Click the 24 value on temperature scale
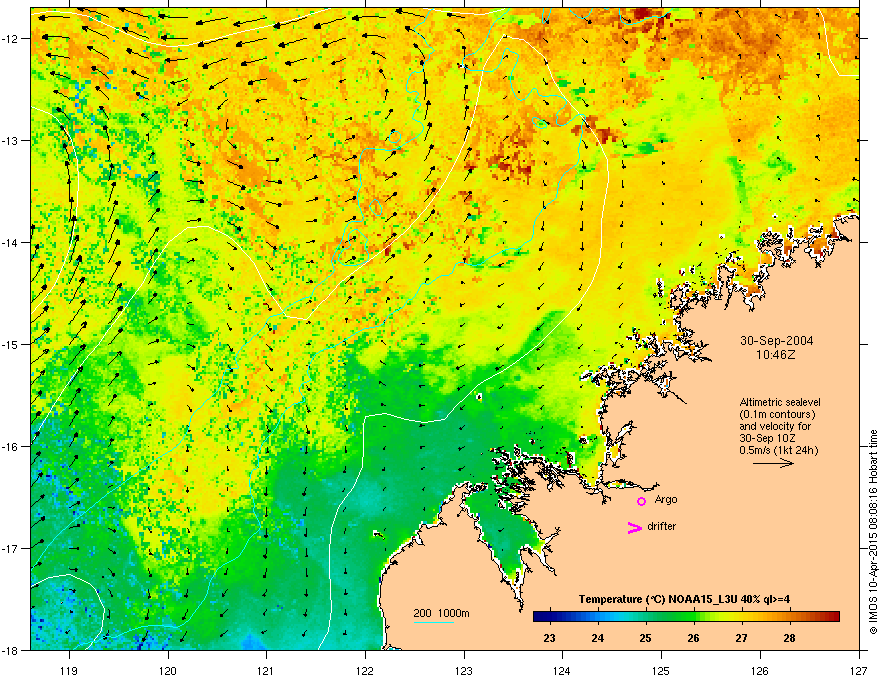 (x=598, y=638)
